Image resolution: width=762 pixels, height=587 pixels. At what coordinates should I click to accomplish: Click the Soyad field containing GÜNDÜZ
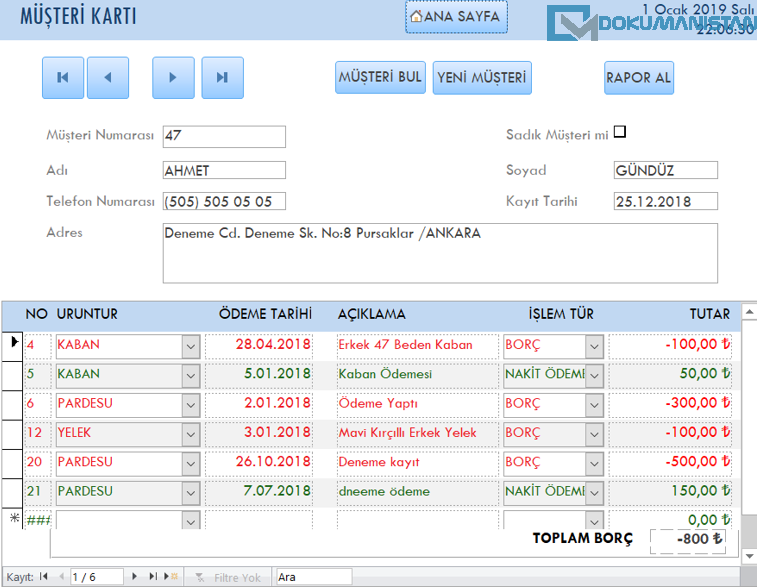click(665, 170)
